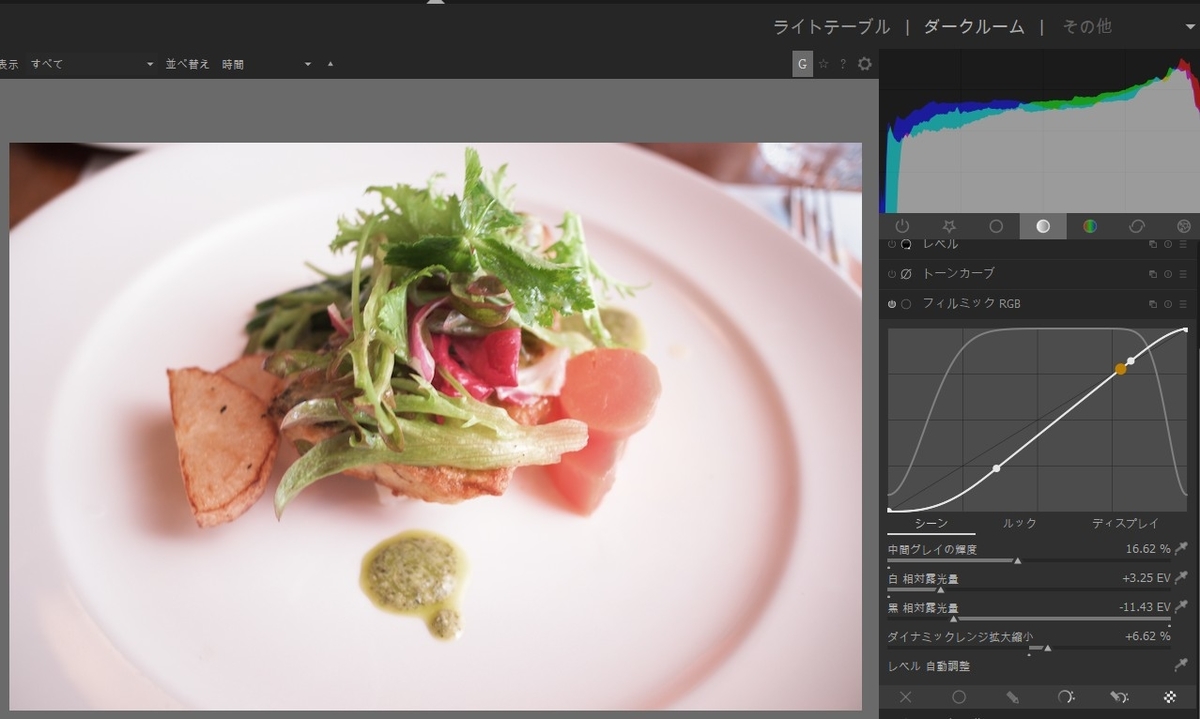
Task: Enable drawn and parametric mask icon
Action: click(1119, 697)
